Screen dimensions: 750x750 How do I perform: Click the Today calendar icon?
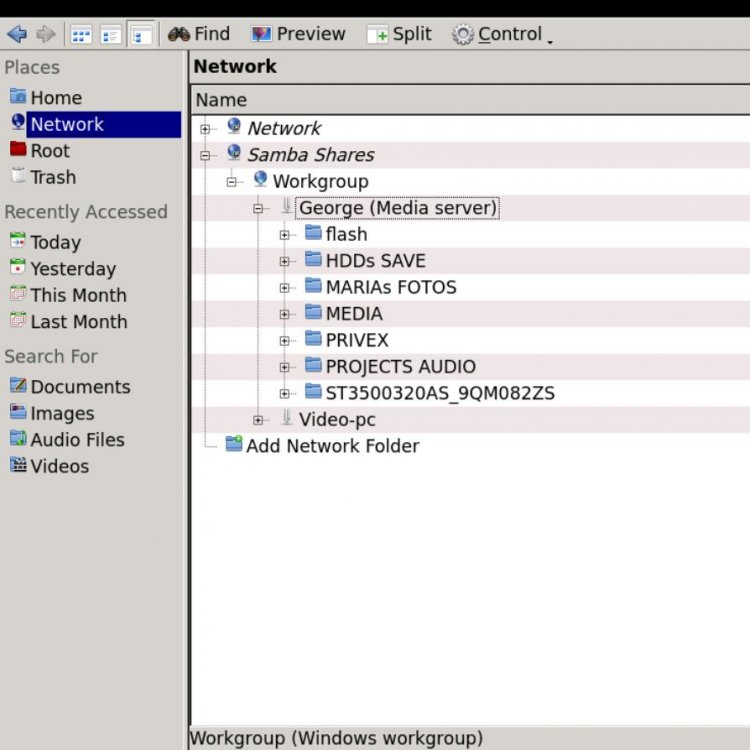pos(18,240)
